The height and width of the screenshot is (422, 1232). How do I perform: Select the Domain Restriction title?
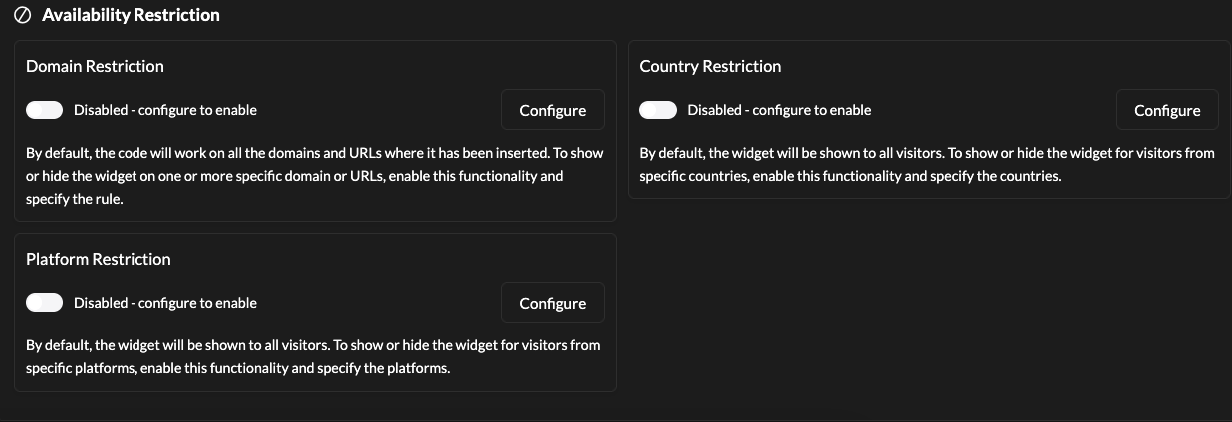pyautogui.click(x=94, y=66)
